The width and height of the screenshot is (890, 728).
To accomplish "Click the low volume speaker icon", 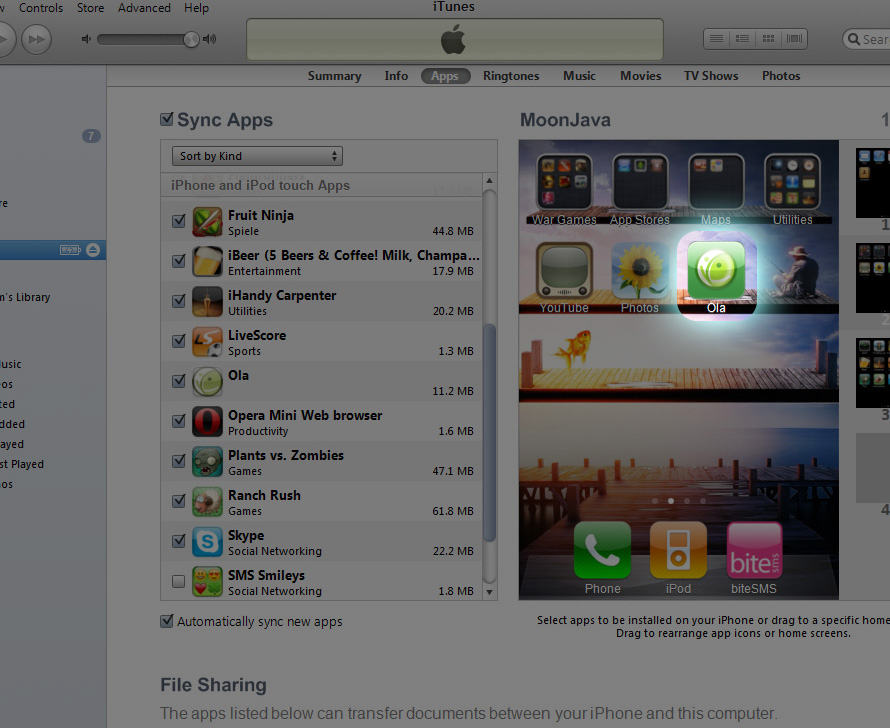I will click(x=86, y=39).
